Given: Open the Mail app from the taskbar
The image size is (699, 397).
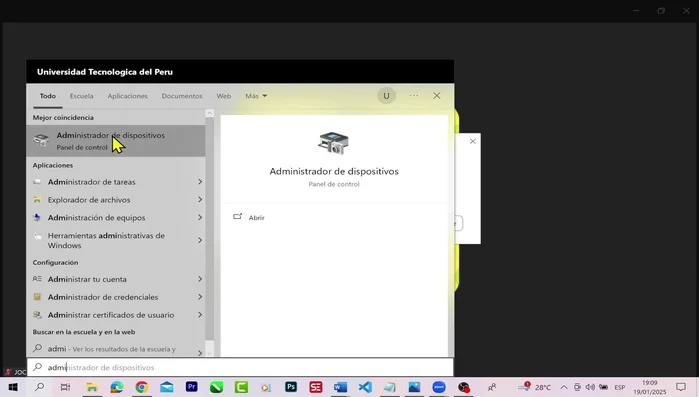Looking at the screenshot, I should click(x=167, y=387).
